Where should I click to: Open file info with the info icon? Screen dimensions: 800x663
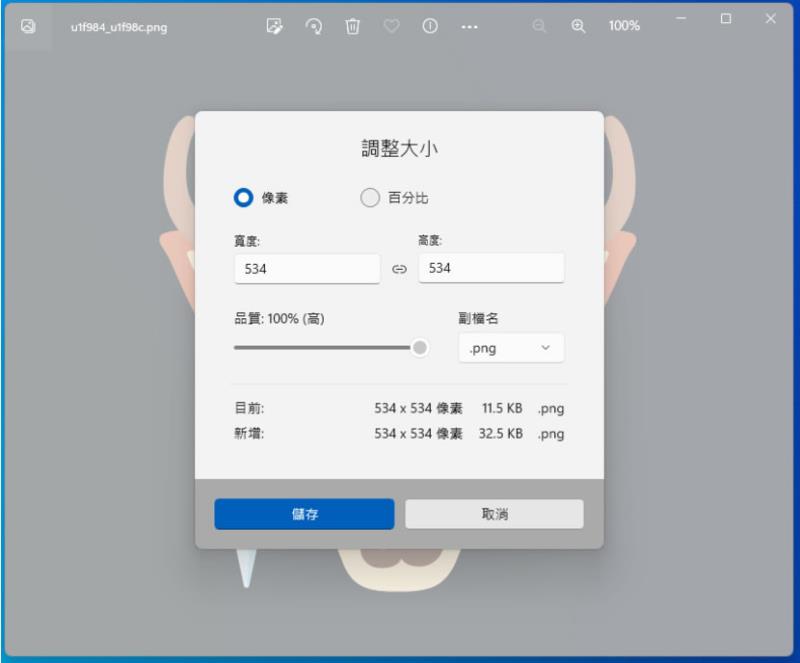[430, 26]
